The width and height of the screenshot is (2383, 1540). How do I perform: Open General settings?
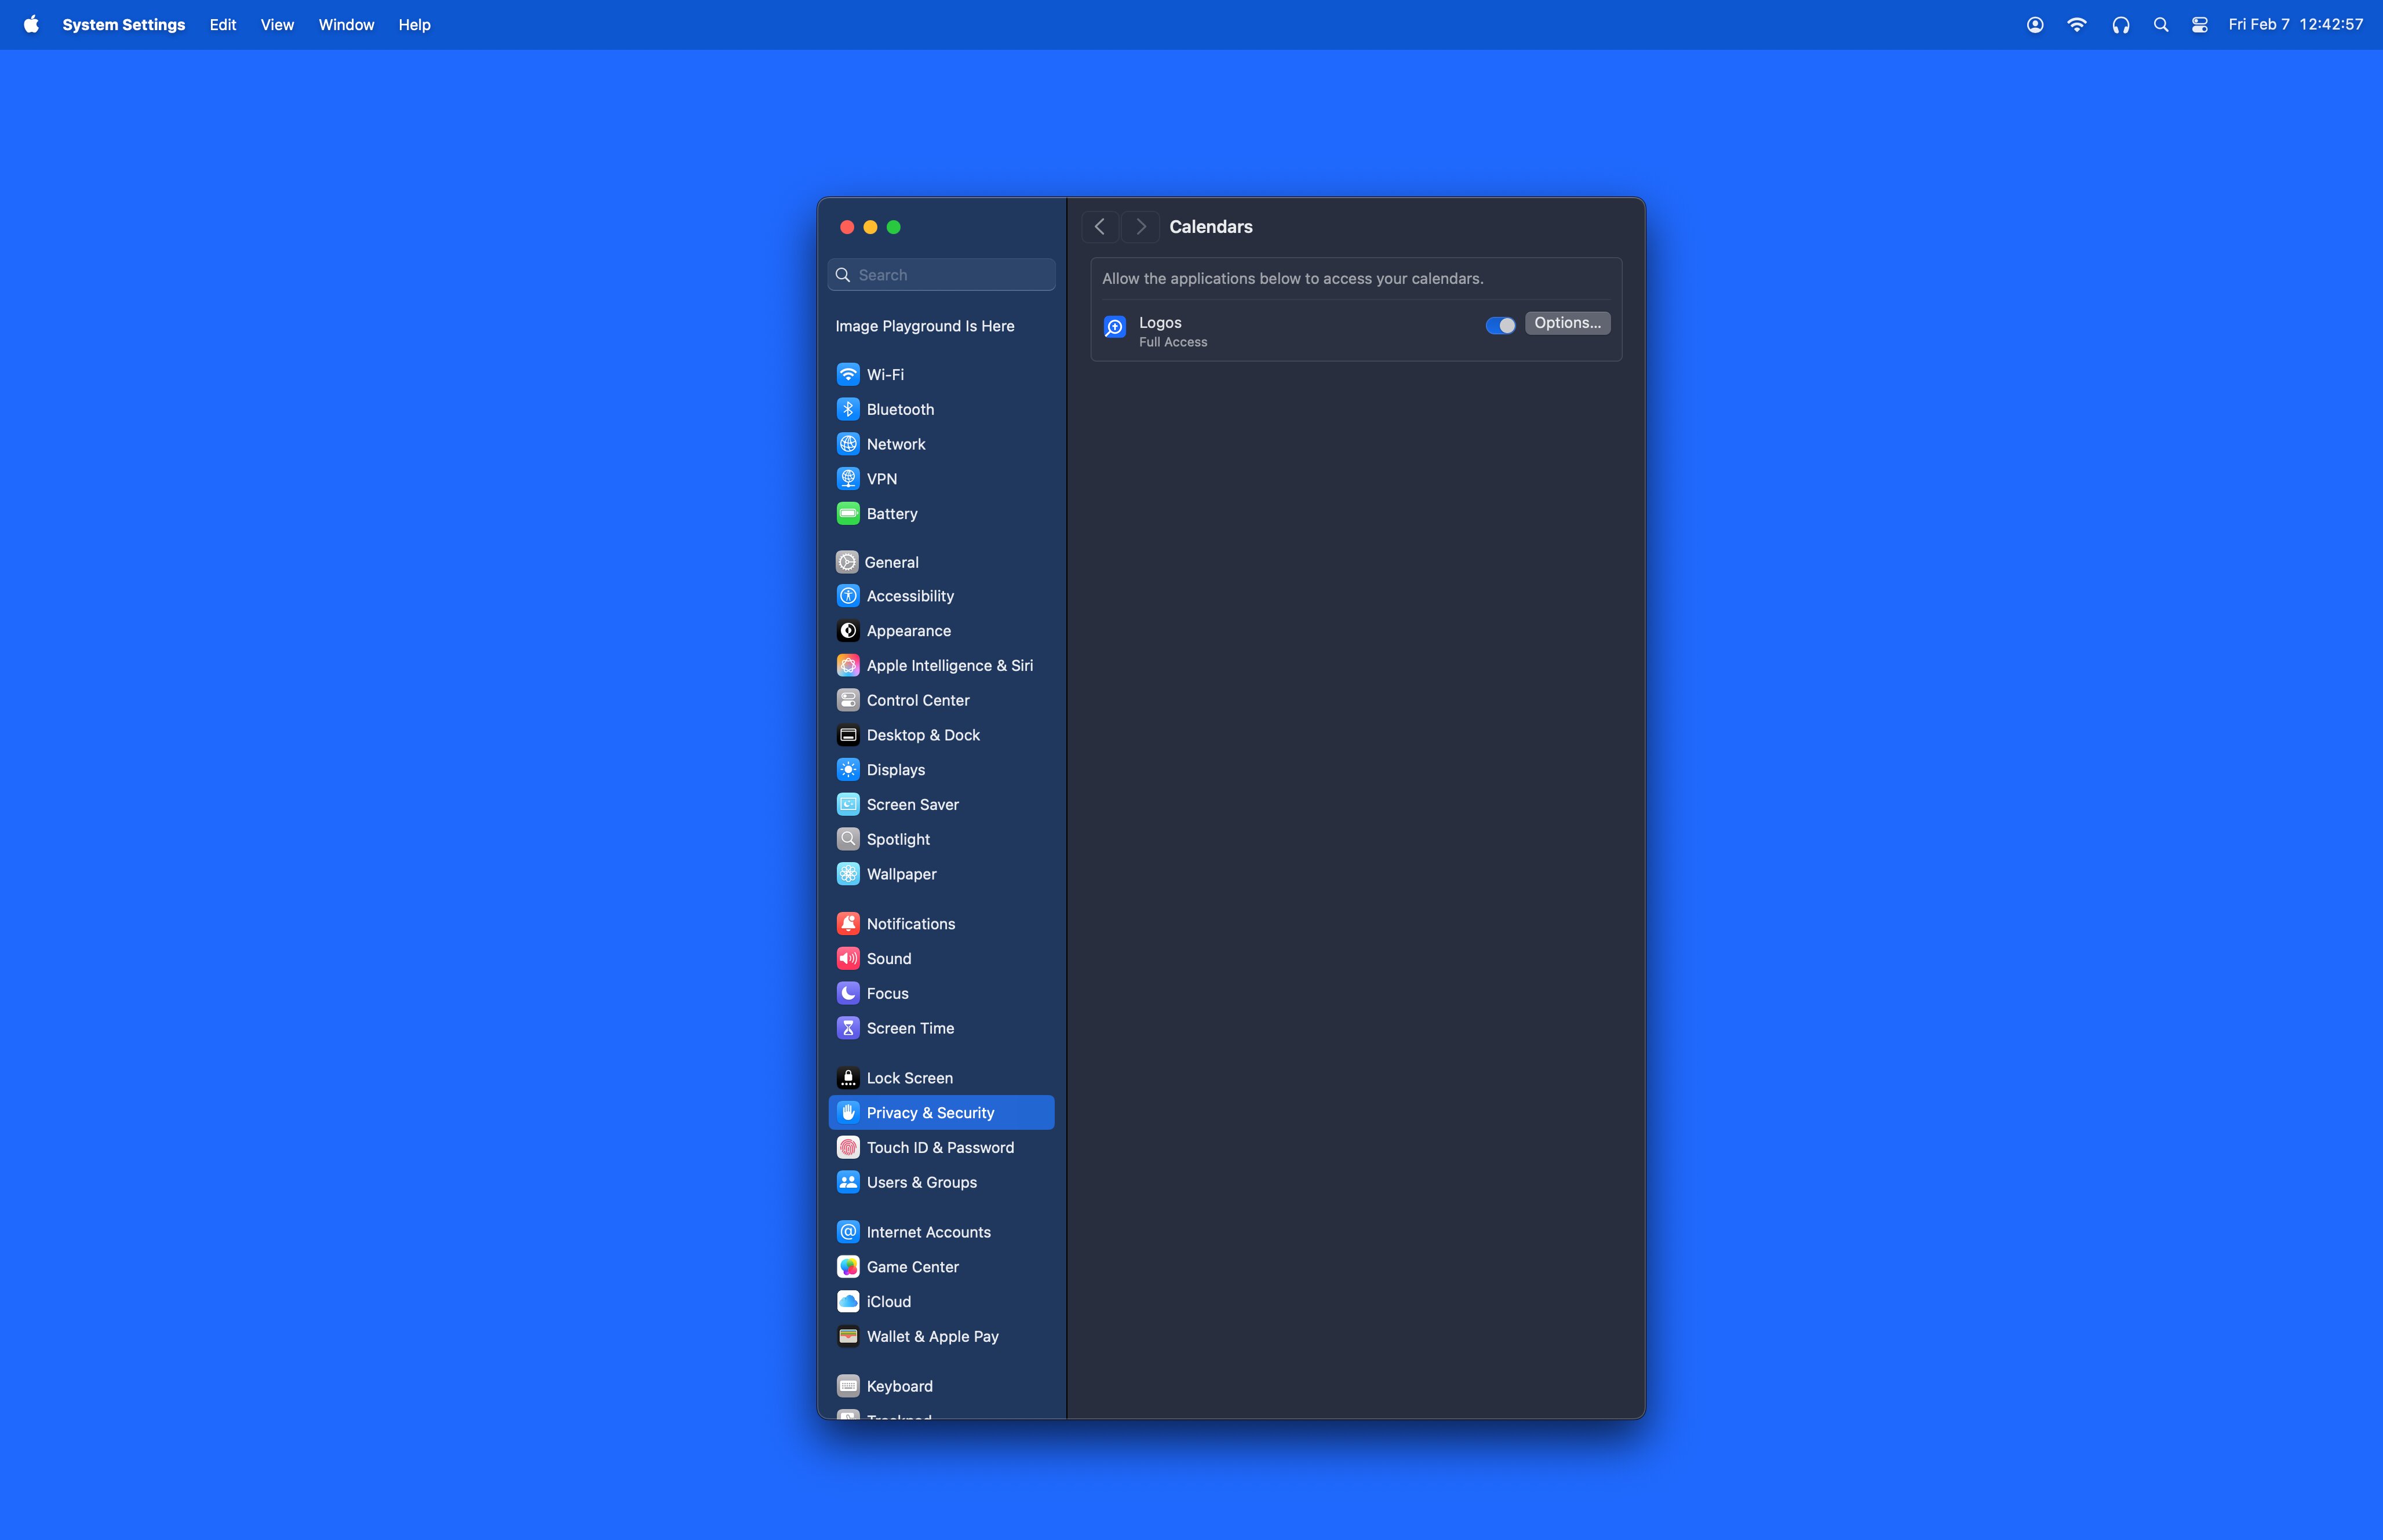pos(941,562)
